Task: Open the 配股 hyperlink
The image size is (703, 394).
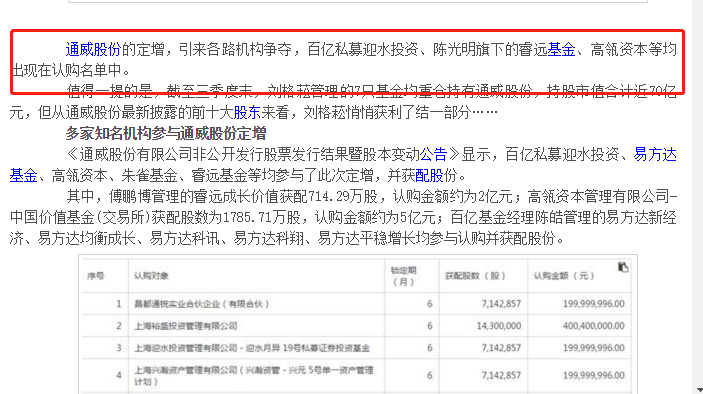Action: 429,176
